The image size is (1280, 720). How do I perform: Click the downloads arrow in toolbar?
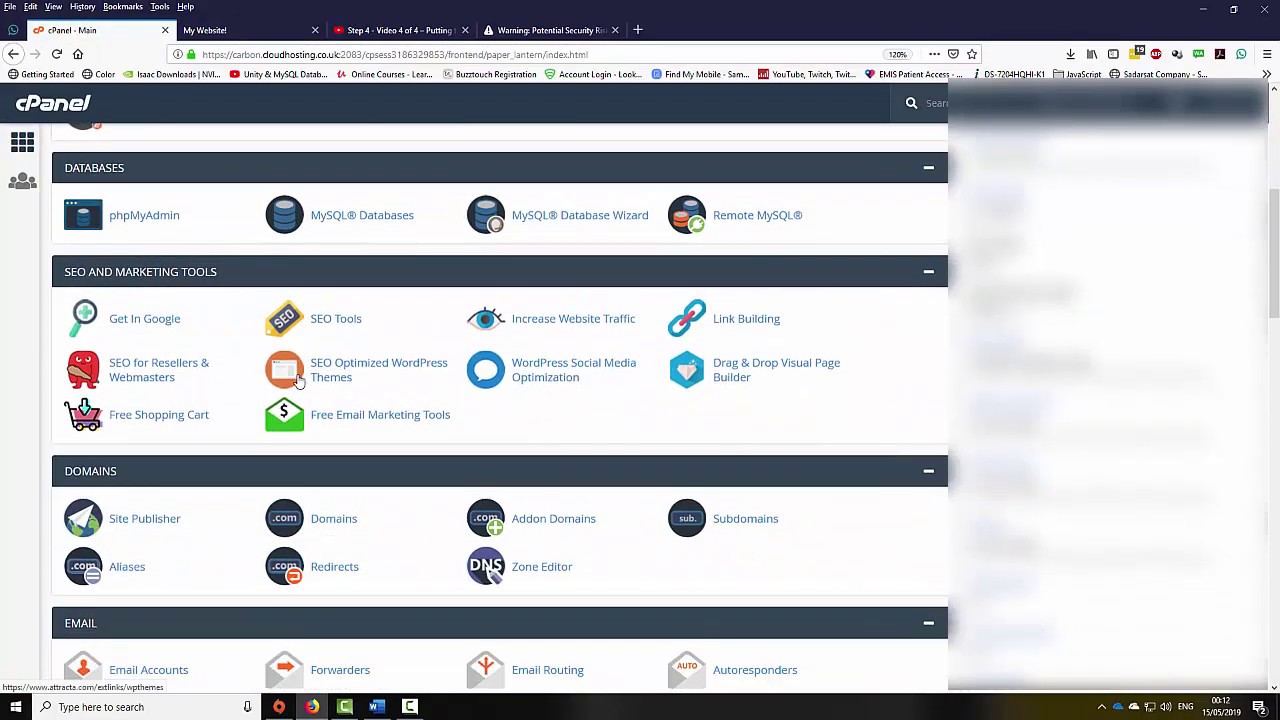tap(1070, 54)
